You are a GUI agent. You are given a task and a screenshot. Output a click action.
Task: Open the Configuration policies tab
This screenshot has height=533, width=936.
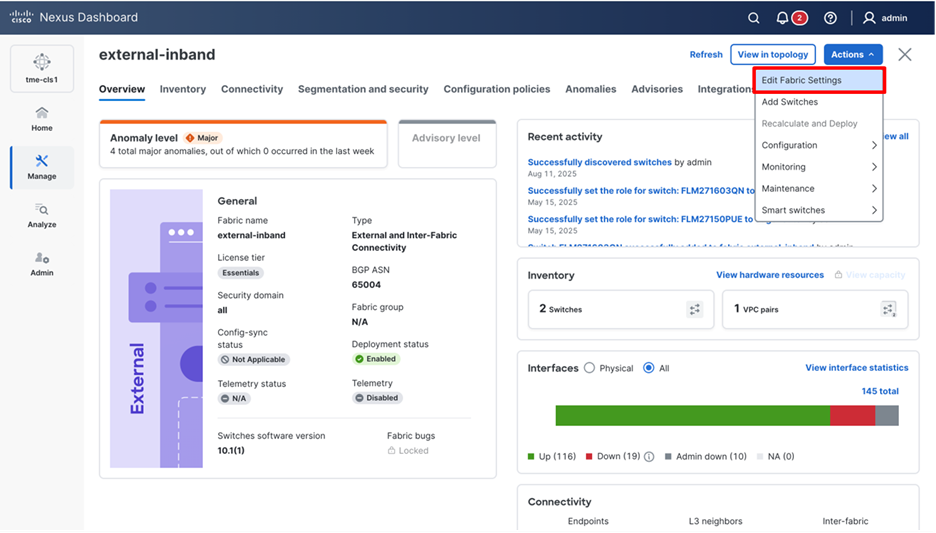pos(497,89)
